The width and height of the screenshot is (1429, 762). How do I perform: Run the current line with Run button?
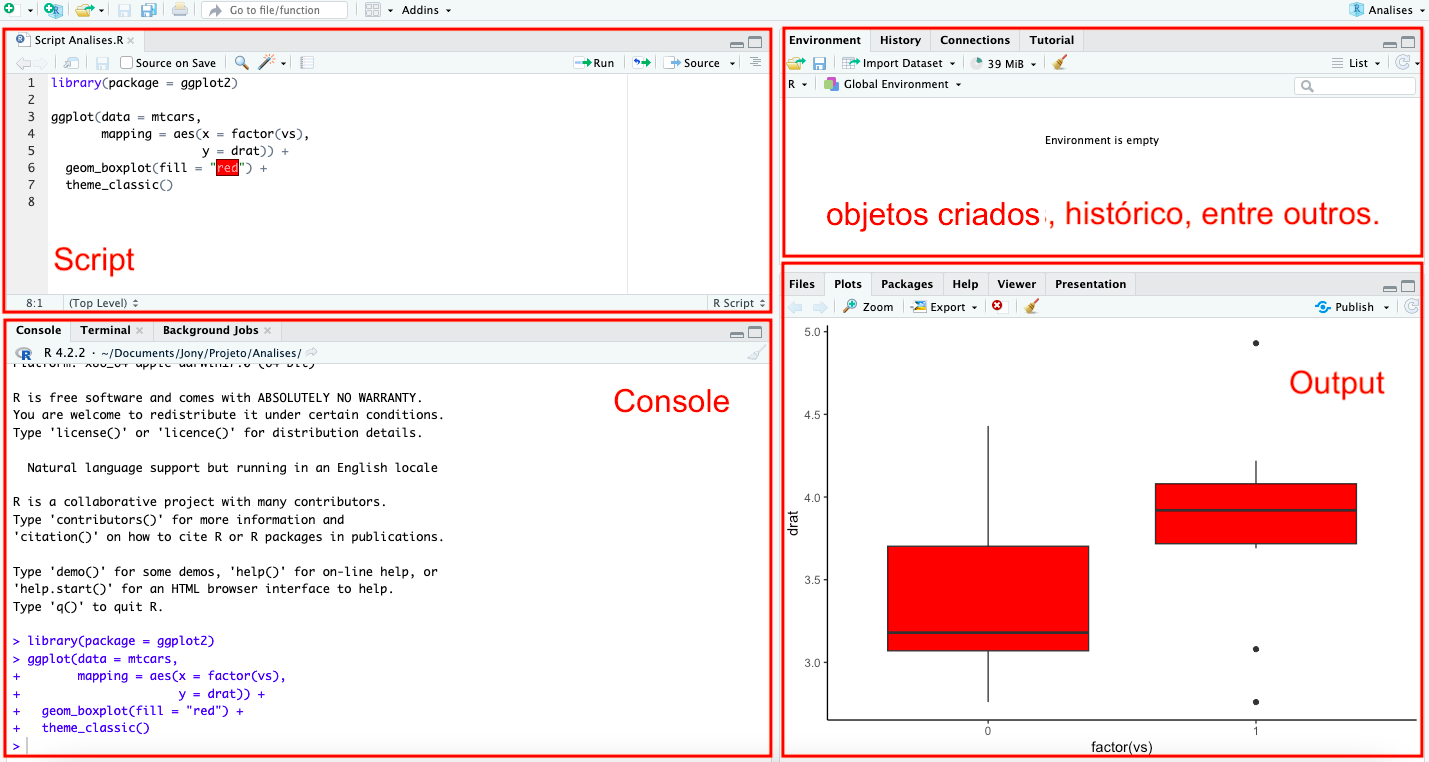point(594,63)
